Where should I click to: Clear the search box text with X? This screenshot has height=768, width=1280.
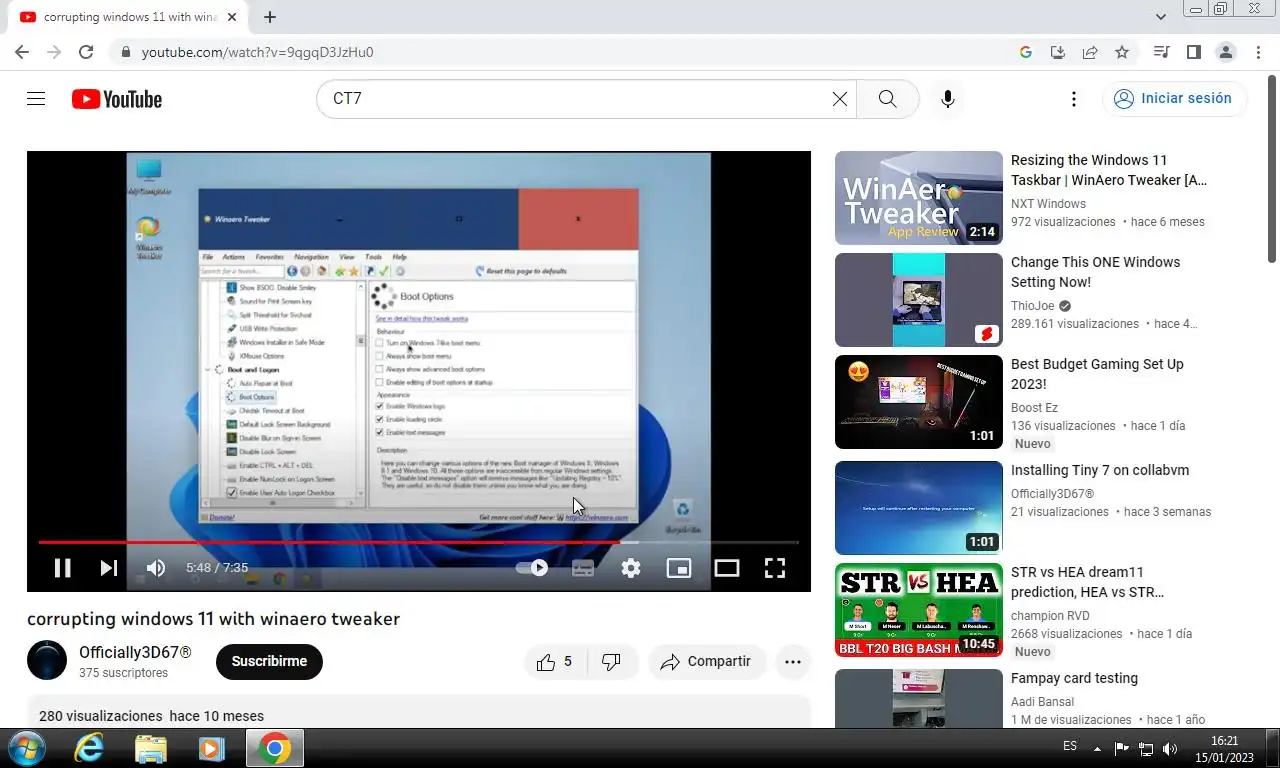840,99
